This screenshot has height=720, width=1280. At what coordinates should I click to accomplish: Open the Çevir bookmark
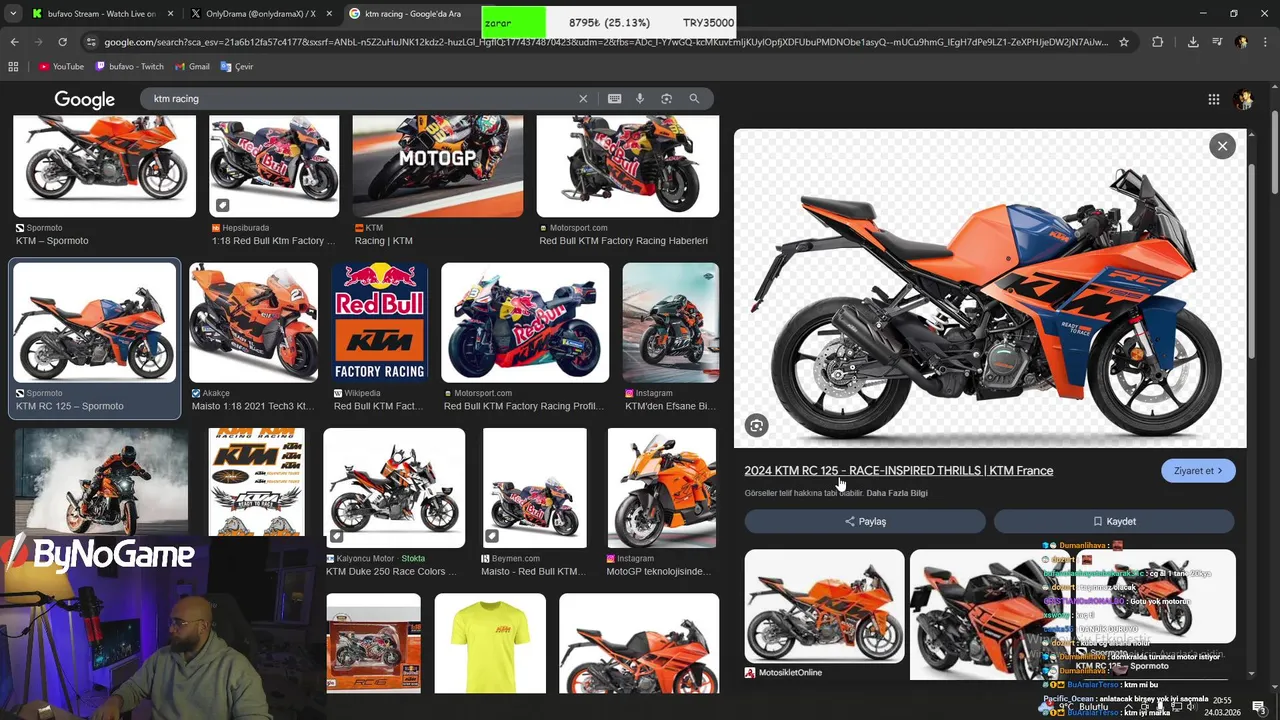click(236, 66)
